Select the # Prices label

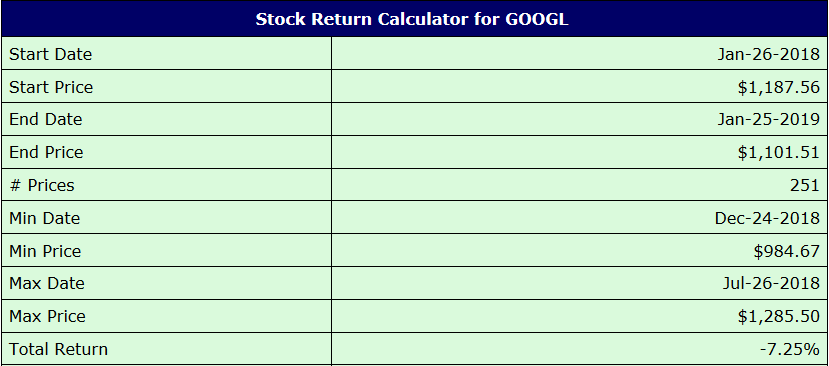42,185
